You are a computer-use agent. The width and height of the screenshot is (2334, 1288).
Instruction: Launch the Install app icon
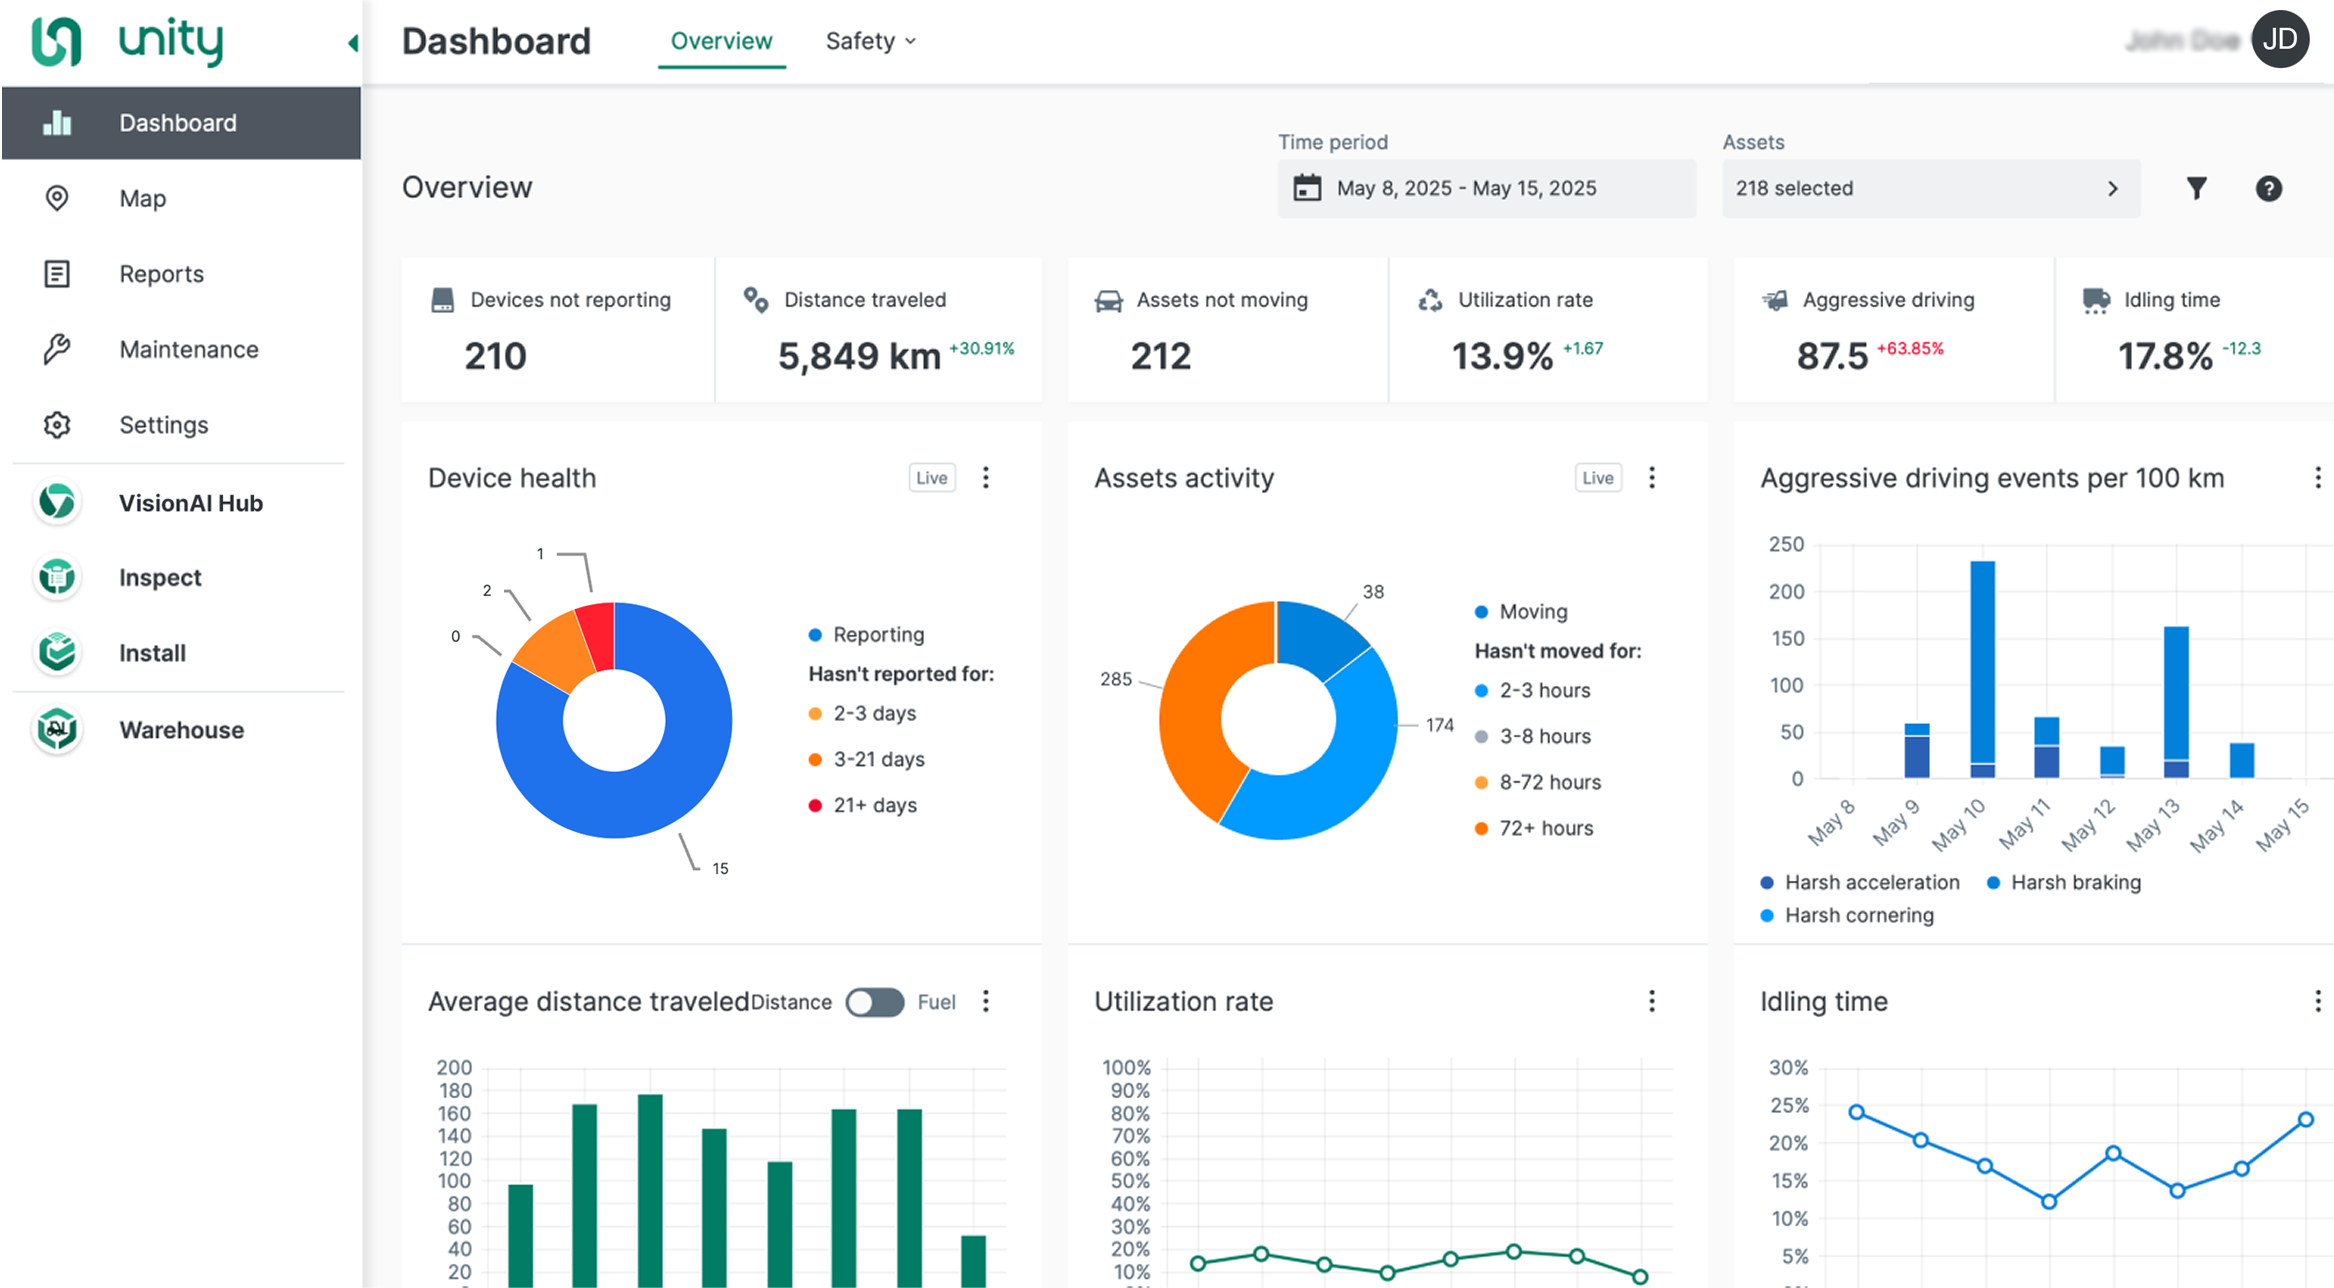tap(57, 652)
